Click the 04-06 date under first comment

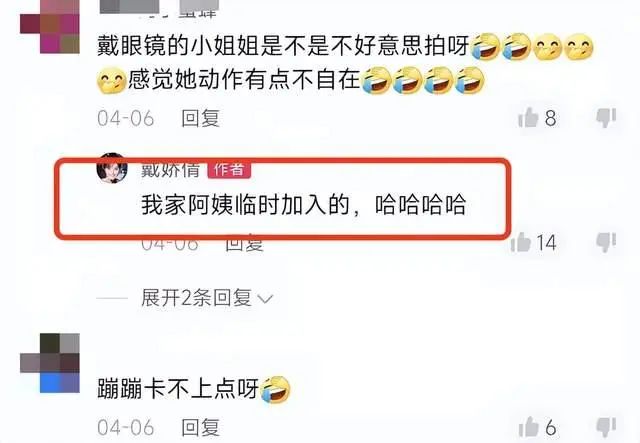pyautogui.click(x=126, y=119)
